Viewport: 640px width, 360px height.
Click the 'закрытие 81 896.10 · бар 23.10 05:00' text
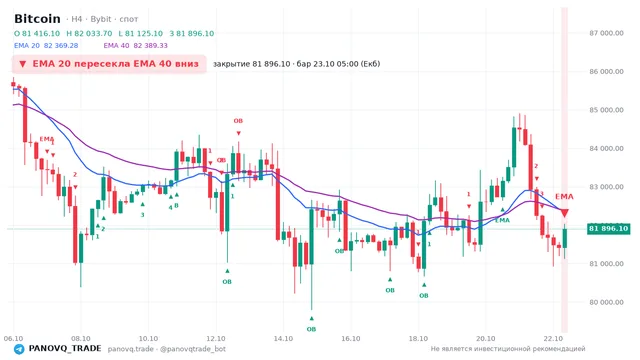(x=296, y=64)
